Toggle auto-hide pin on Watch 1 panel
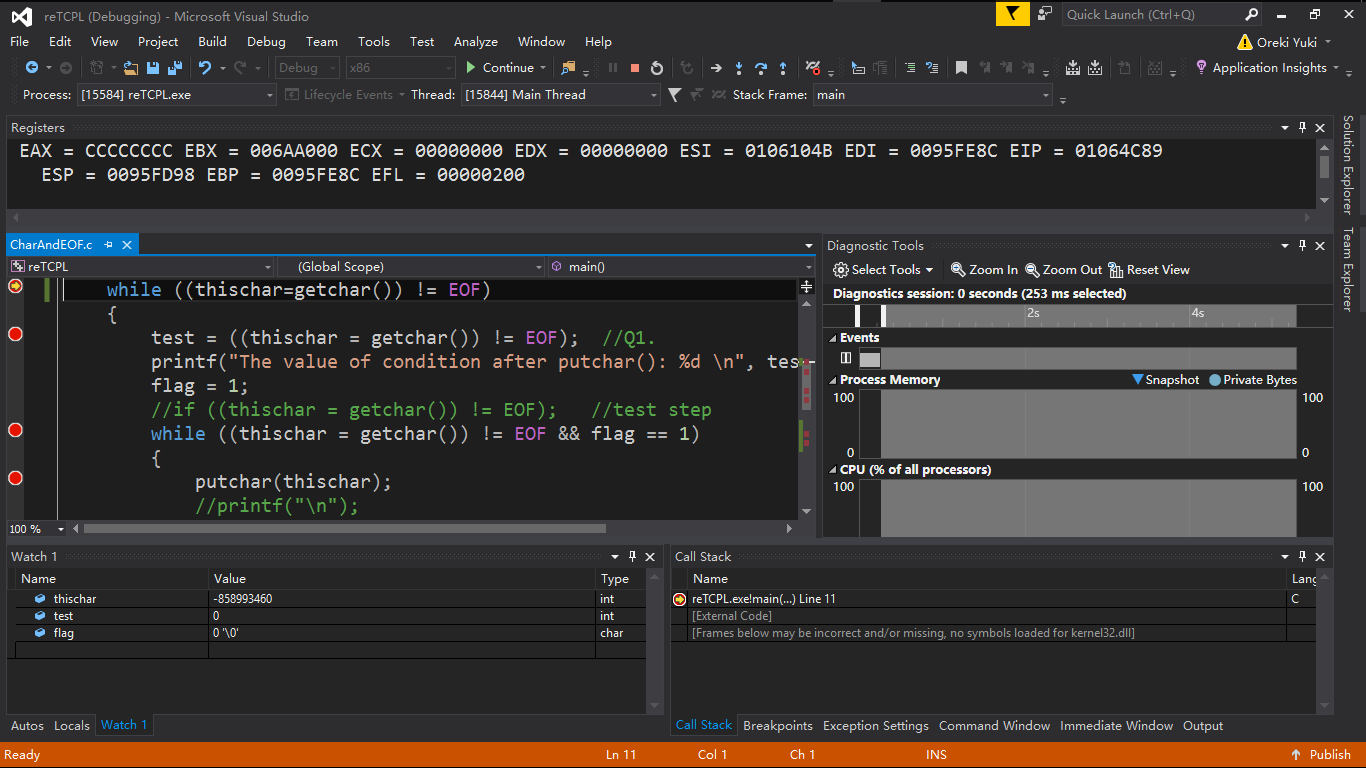This screenshot has width=1366, height=768. [632, 556]
